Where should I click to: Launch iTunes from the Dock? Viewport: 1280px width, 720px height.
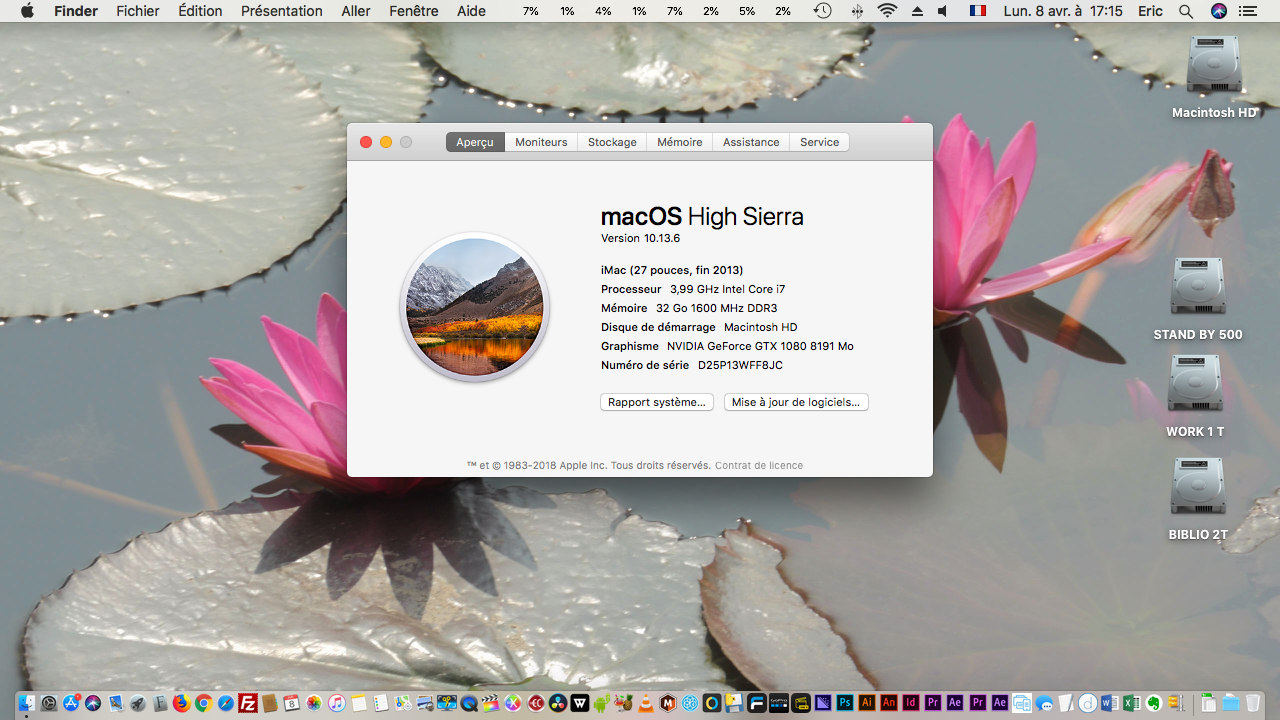click(337, 703)
